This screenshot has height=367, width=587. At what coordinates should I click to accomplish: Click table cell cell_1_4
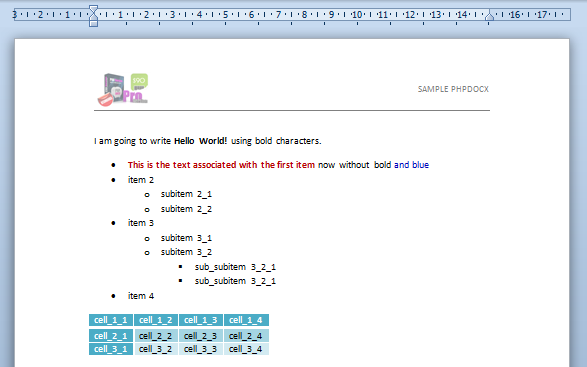(246, 320)
